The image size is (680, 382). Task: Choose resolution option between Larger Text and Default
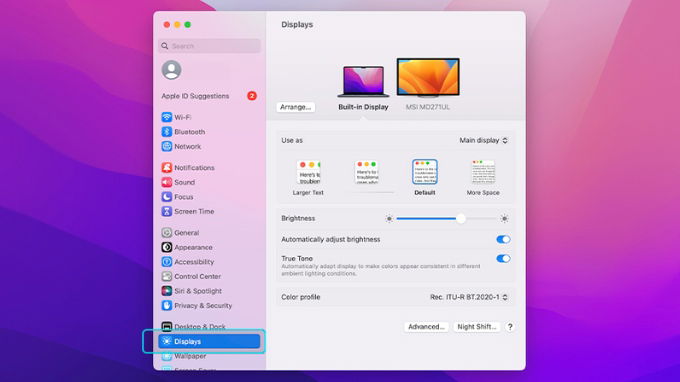coord(367,172)
